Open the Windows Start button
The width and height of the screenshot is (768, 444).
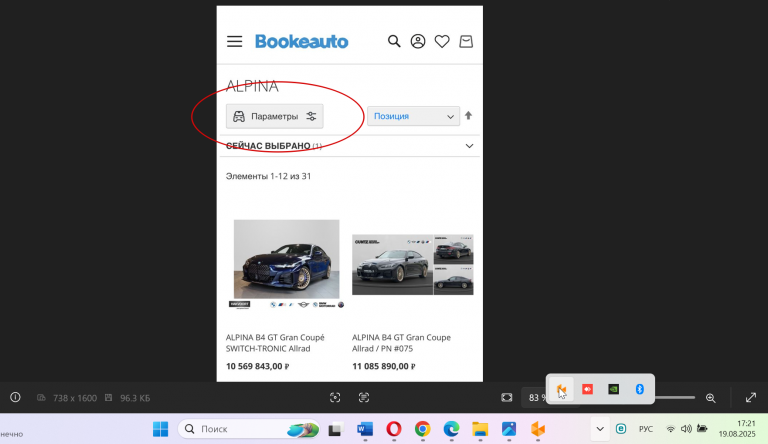coord(160,429)
